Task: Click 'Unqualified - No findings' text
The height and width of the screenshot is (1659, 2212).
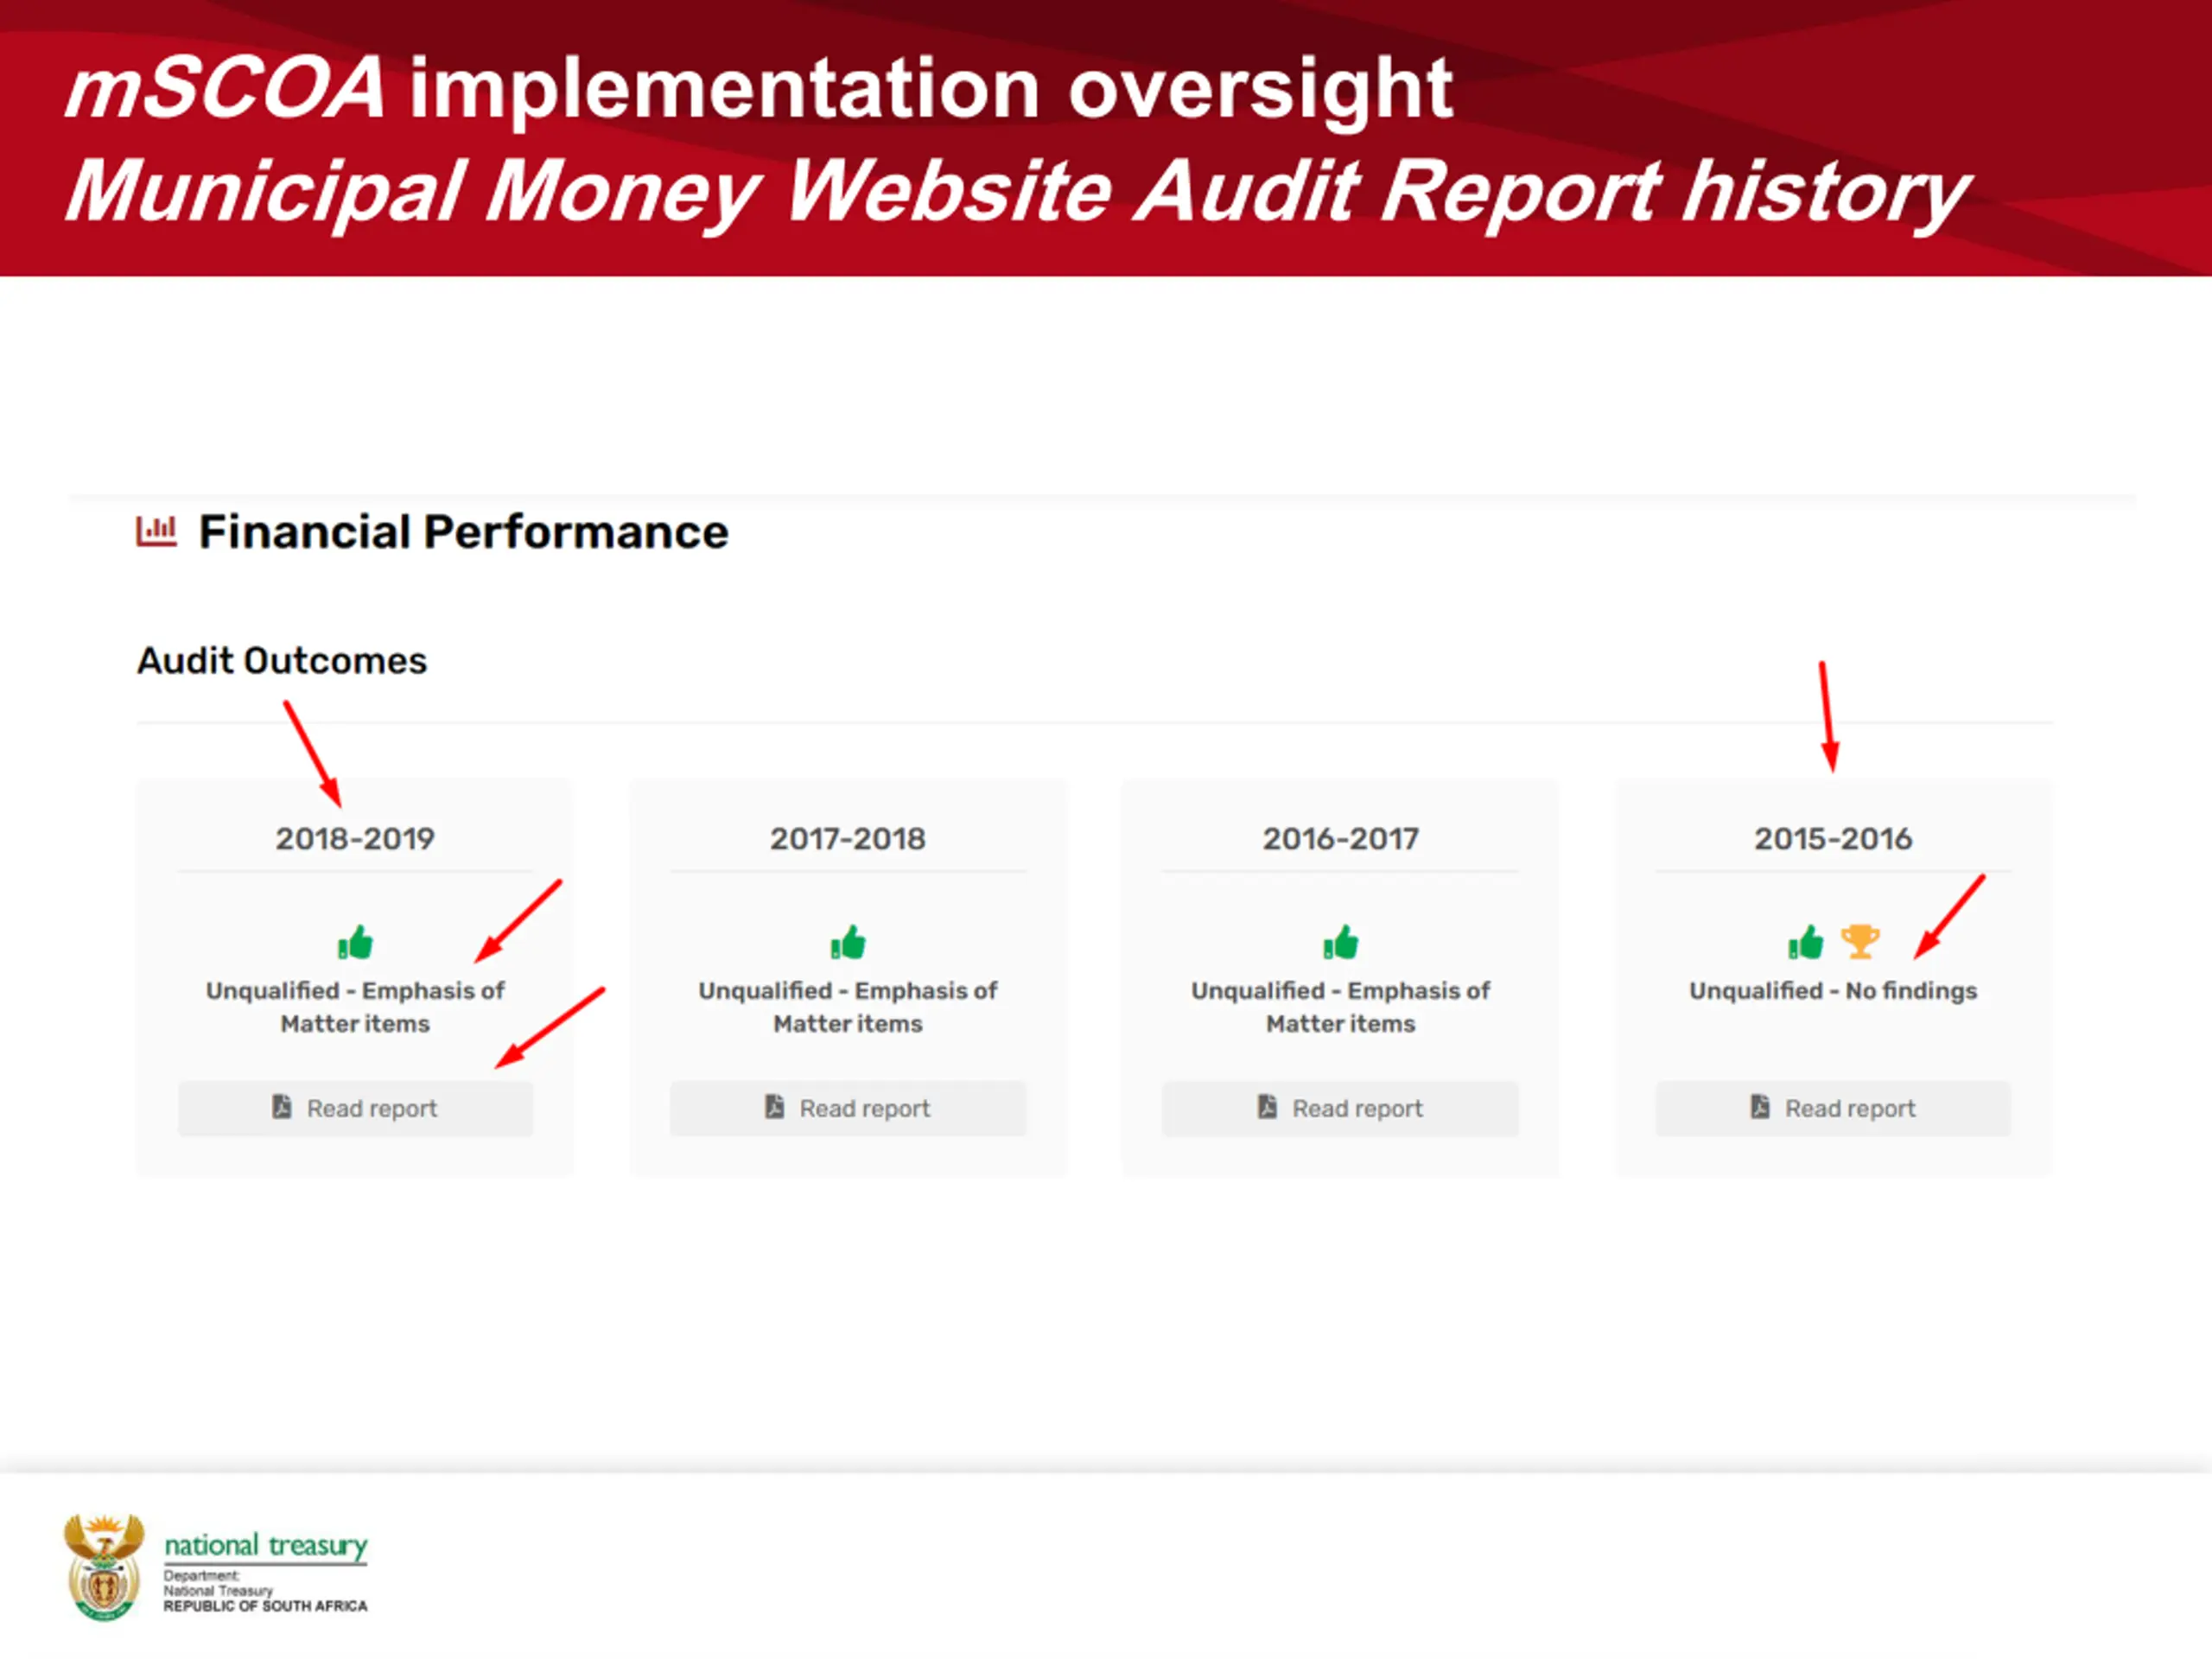Action: [1833, 991]
